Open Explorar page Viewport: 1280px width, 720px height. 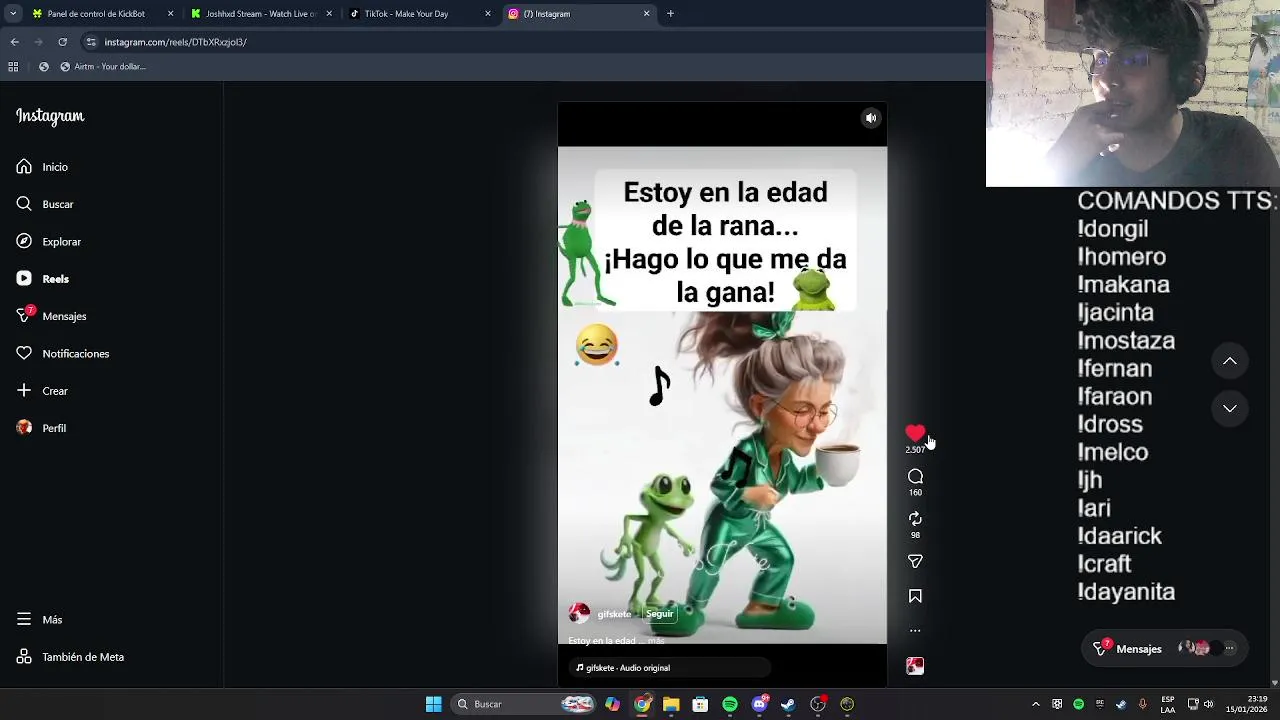pyautogui.click(x=48, y=242)
